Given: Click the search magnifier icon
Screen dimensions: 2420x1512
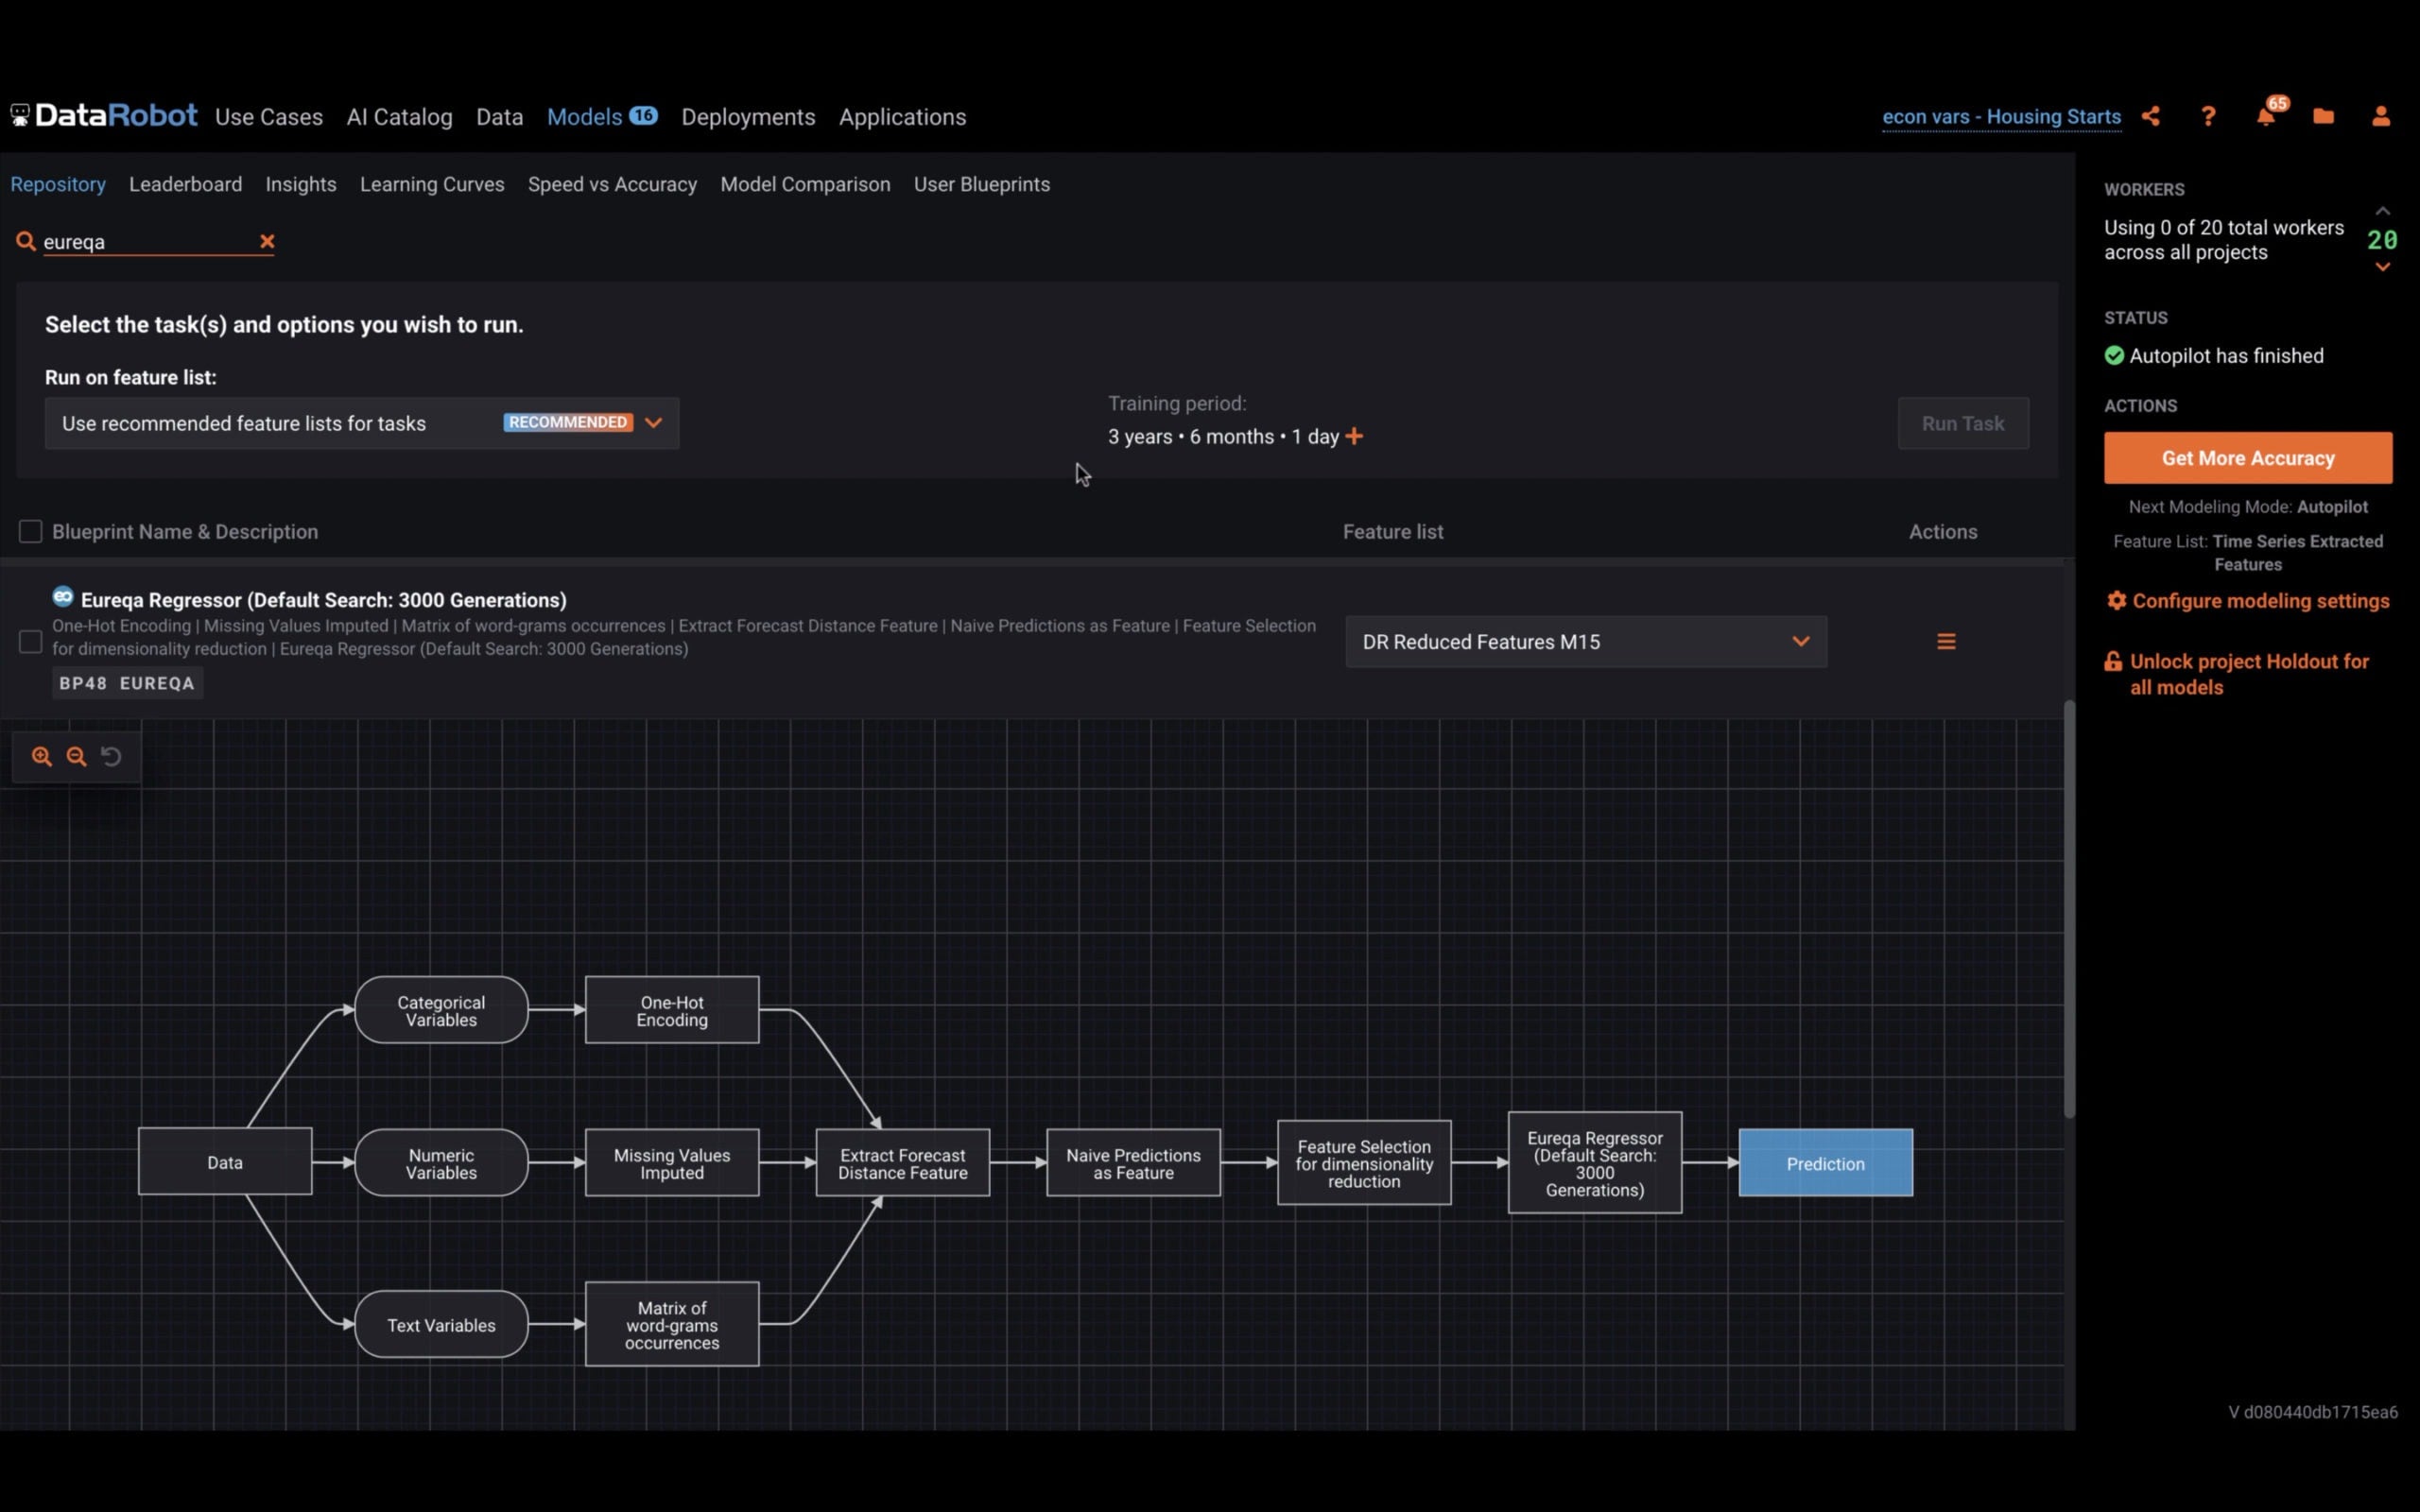Looking at the screenshot, I should point(26,241).
